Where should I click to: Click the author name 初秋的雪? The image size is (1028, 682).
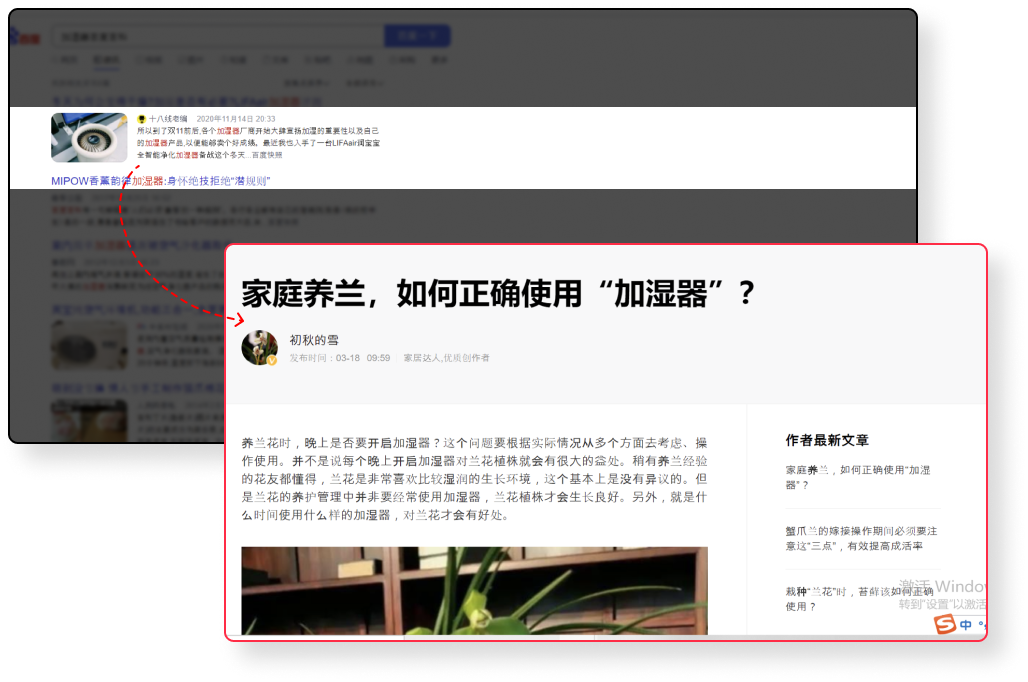pos(314,340)
